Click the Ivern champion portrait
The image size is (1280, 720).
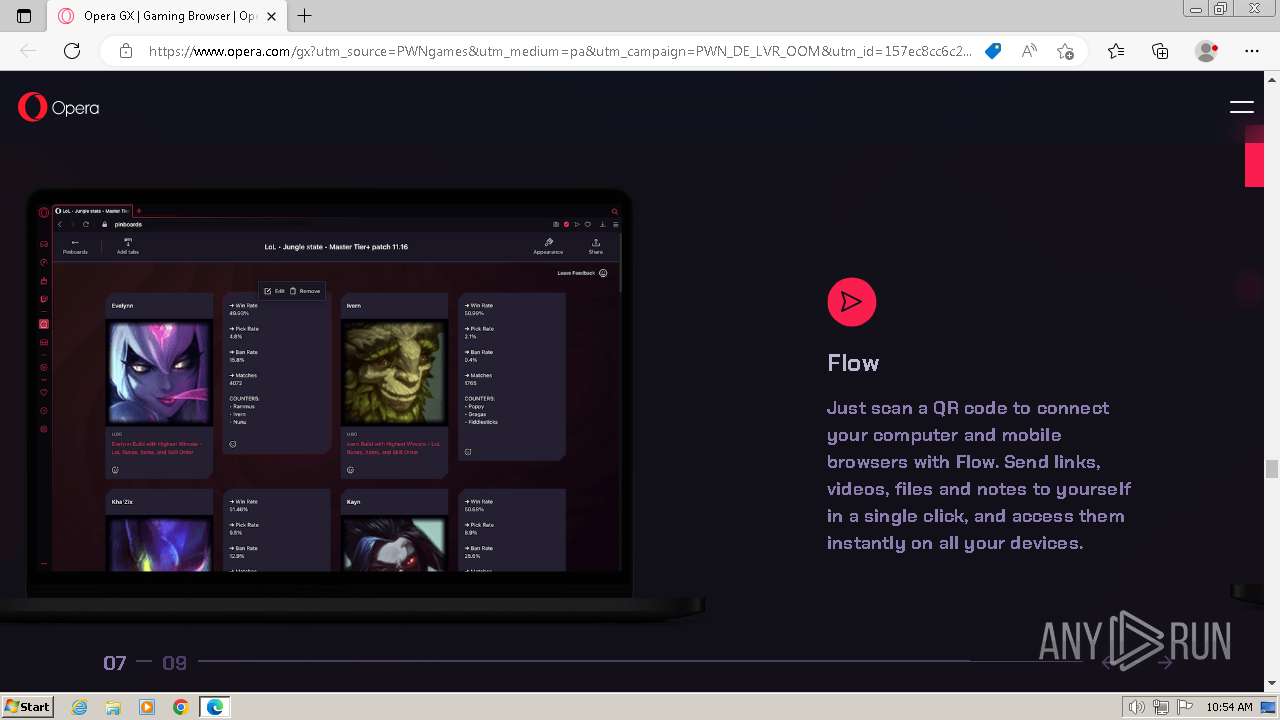394,372
